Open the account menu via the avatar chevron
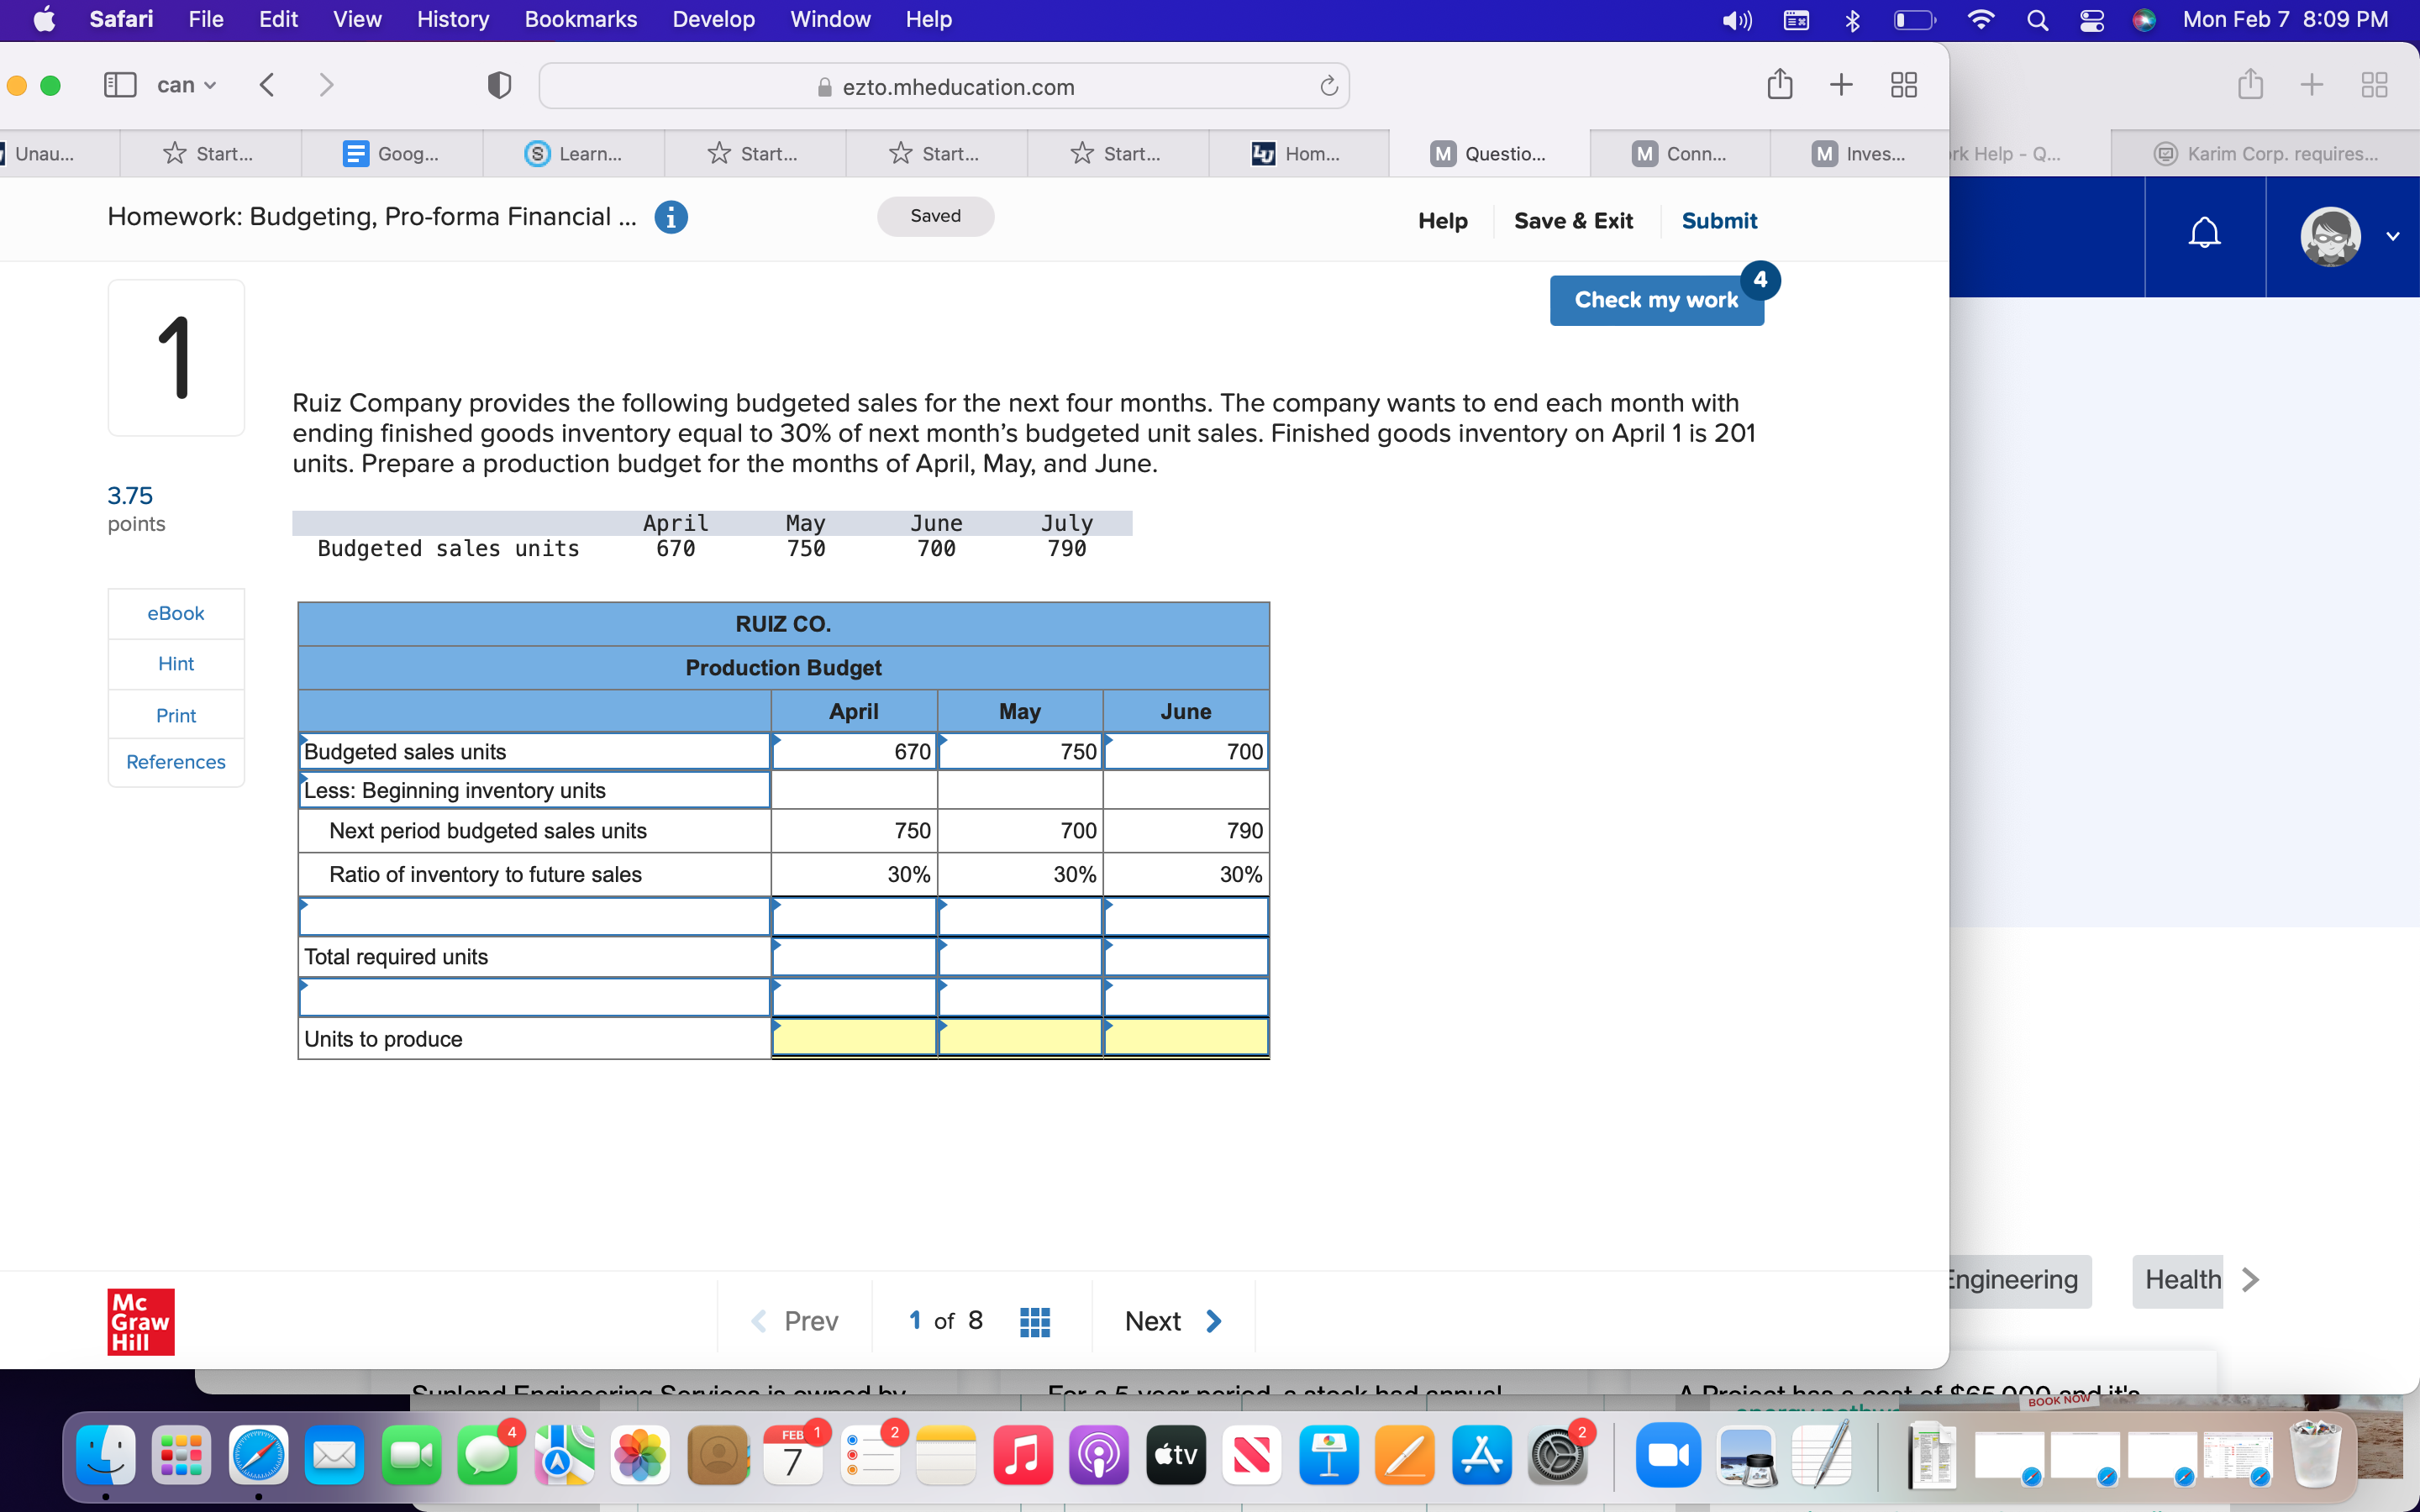Screen dimensions: 2420x1512 click(x=2394, y=236)
